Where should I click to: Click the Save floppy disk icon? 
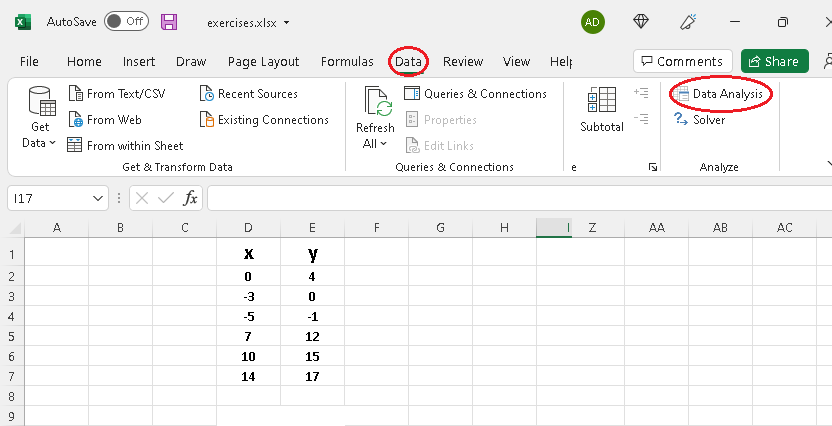coord(169,22)
